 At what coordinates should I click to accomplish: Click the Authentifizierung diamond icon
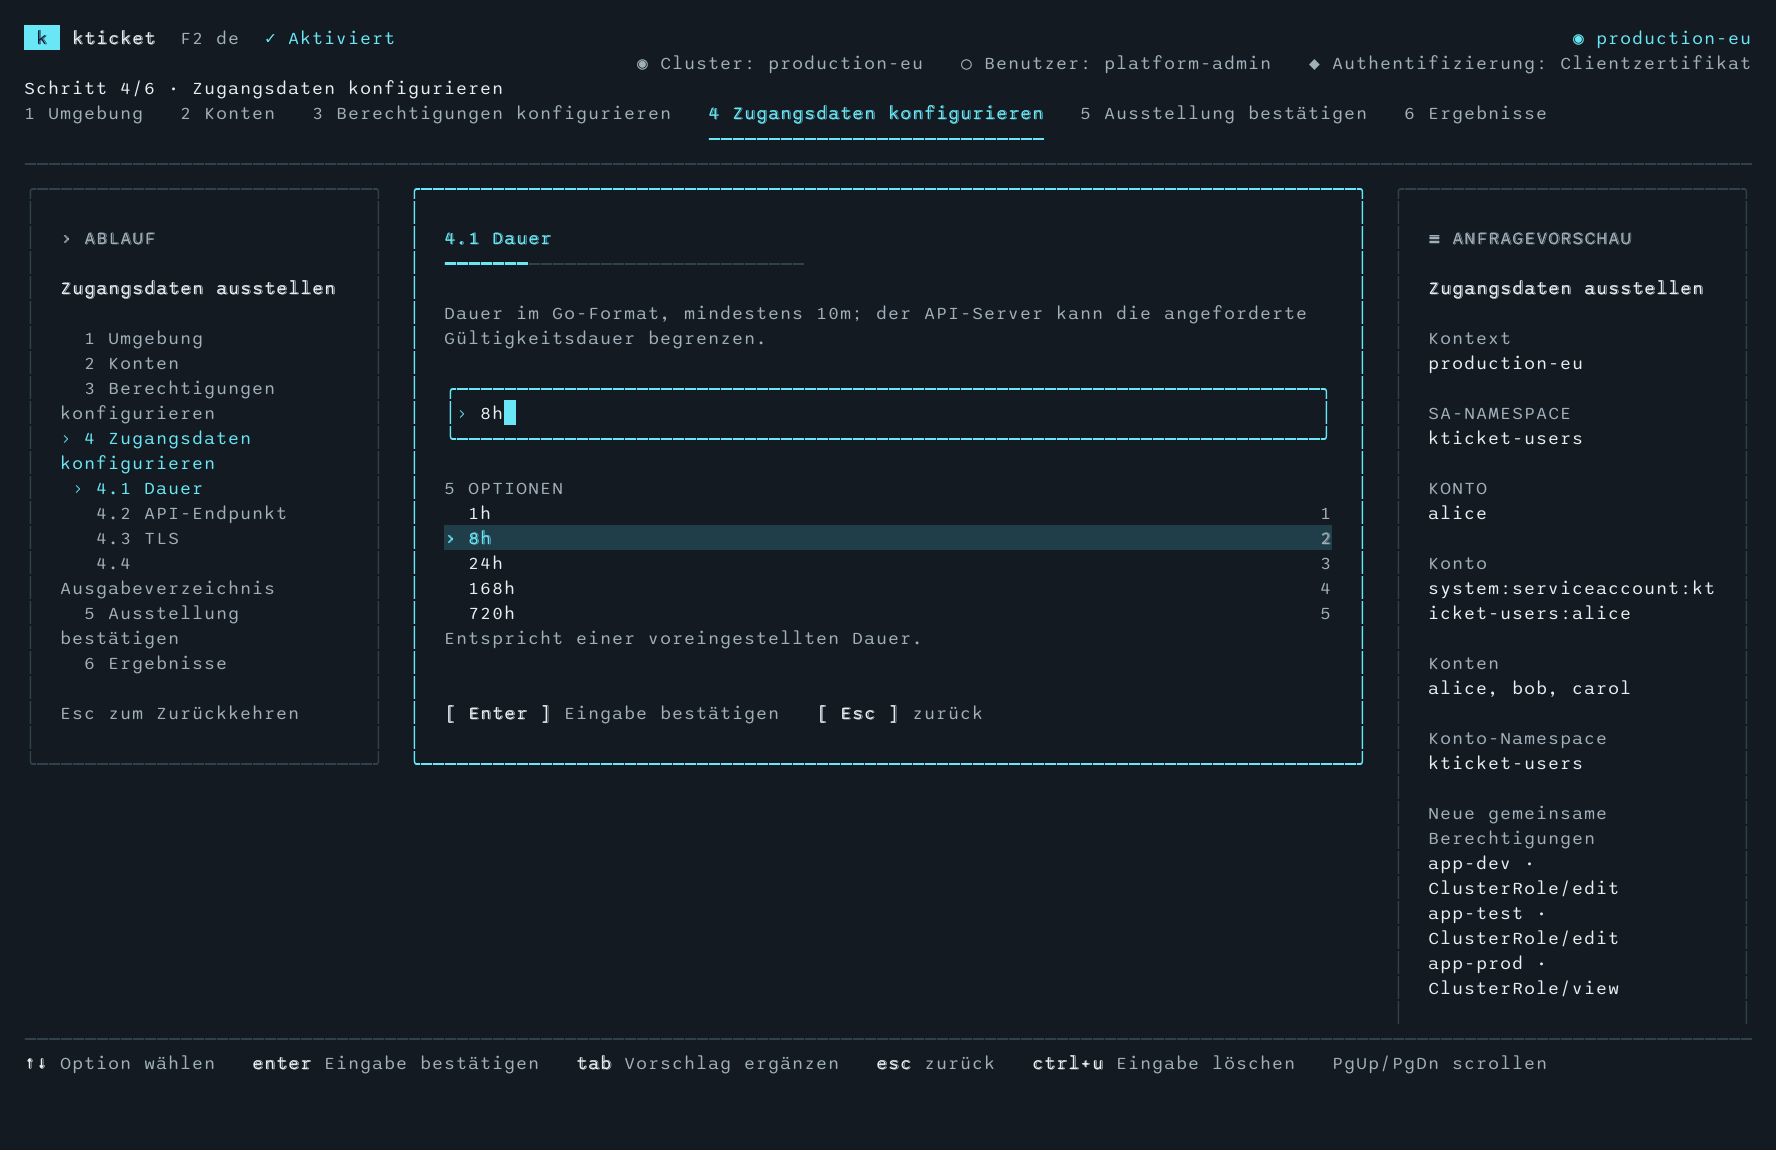point(1314,64)
